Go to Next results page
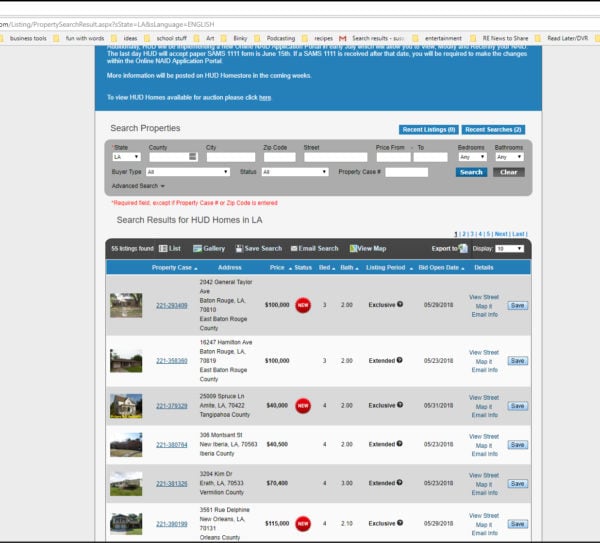This screenshot has width=600, height=543. tap(501, 234)
